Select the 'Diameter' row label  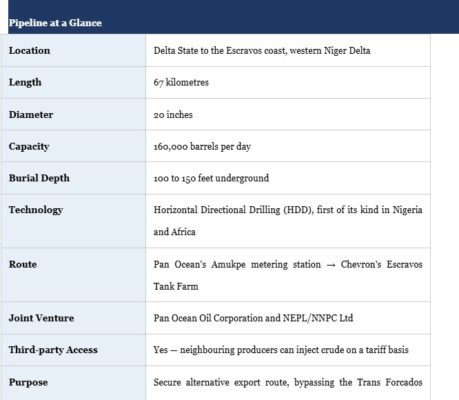point(31,114)
